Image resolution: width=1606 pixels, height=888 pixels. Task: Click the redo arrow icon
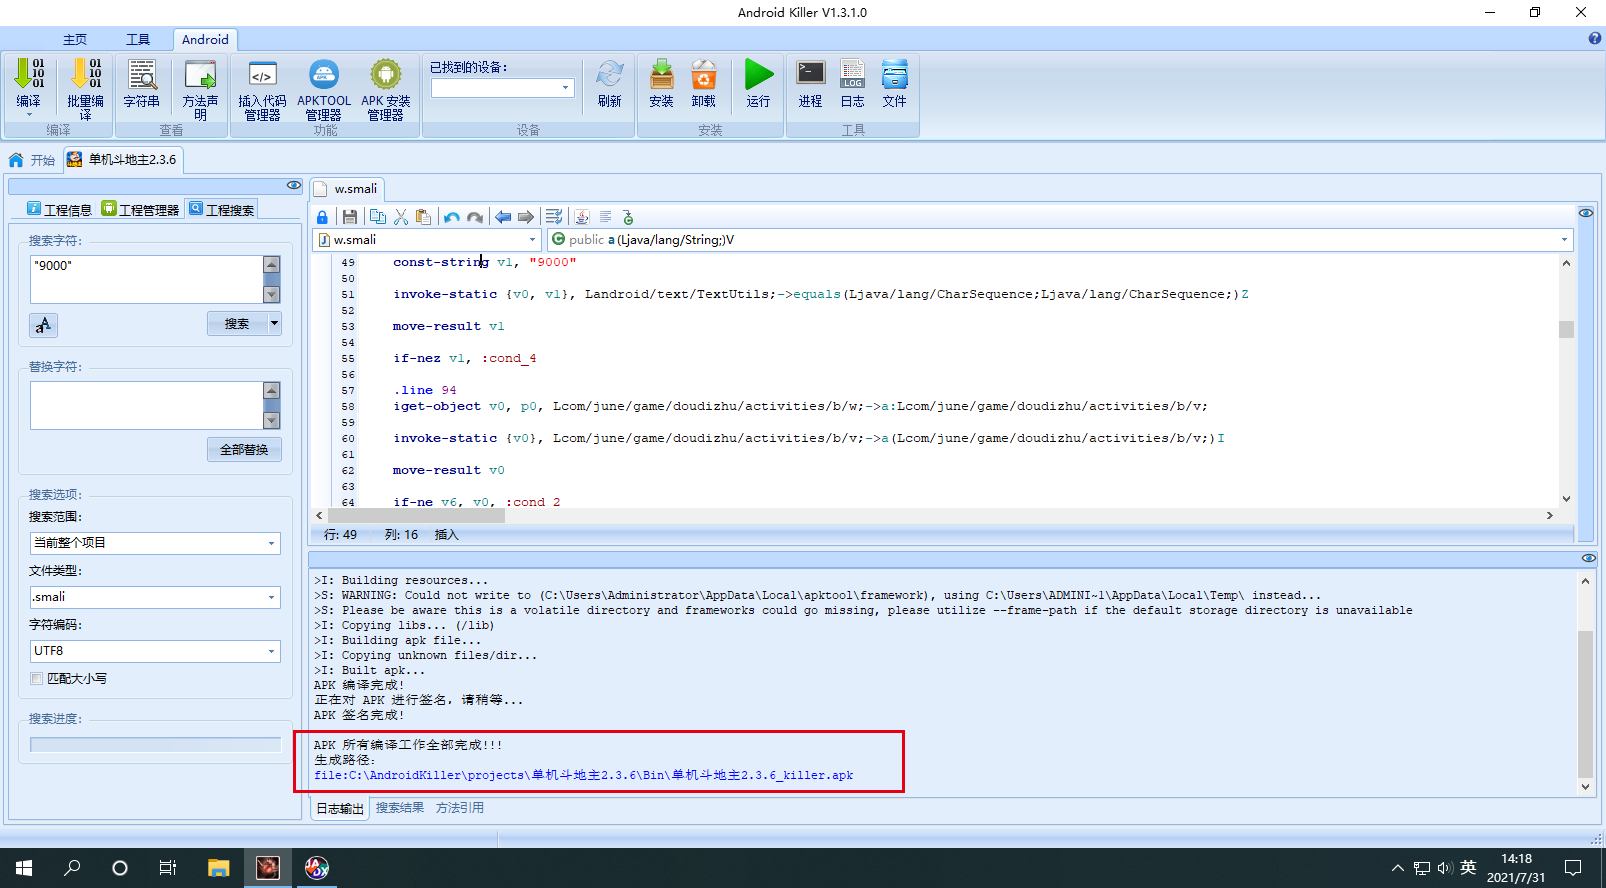[475, 217]
